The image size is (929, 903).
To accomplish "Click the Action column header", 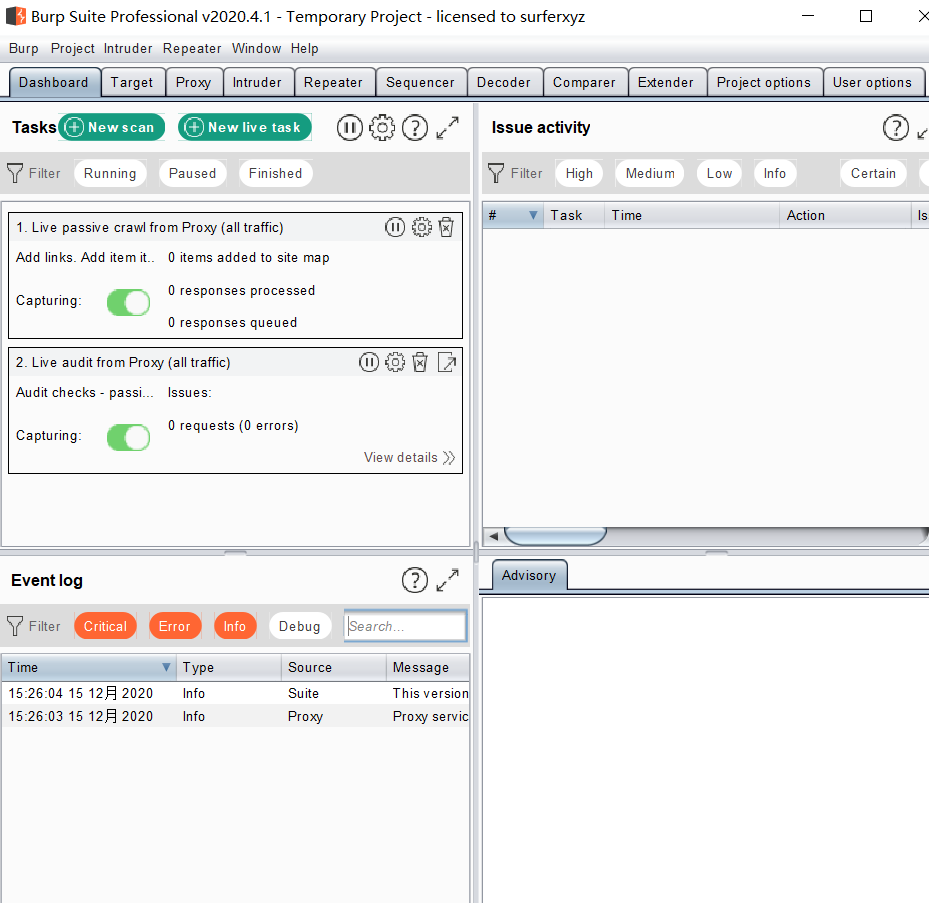I will [x=845, y=215].
